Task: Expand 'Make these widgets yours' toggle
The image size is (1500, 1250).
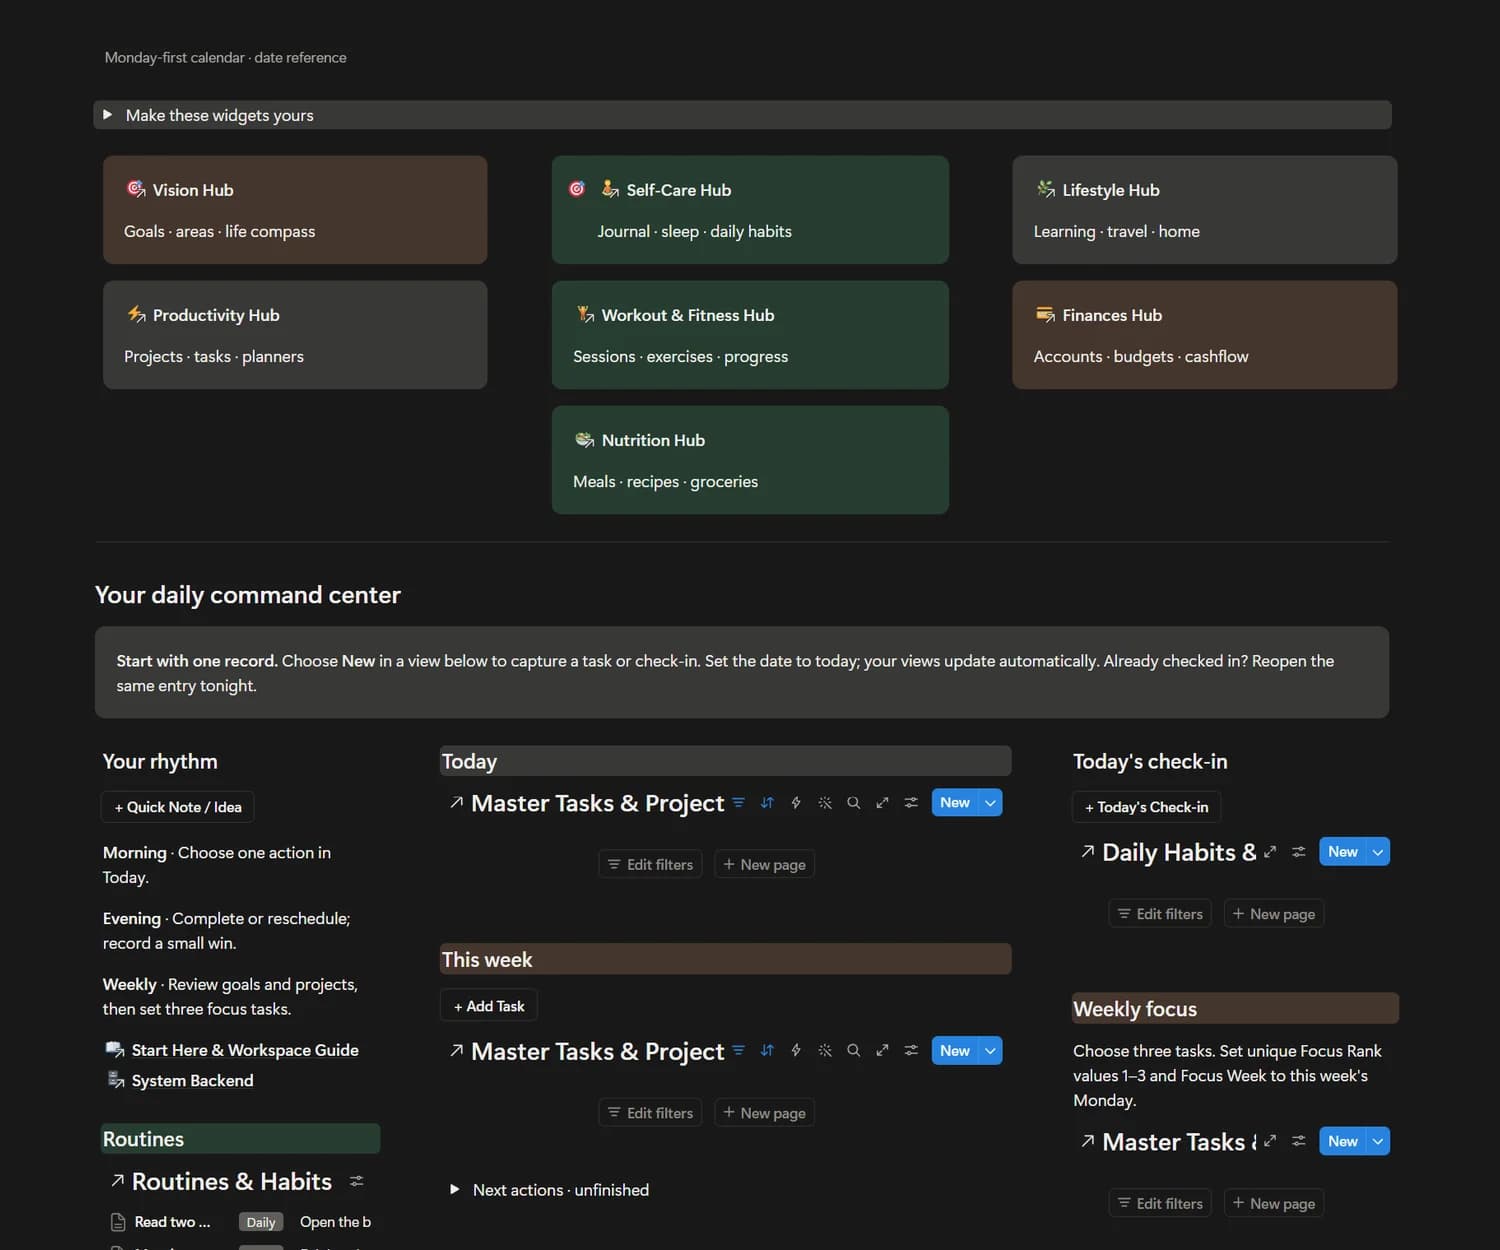Action: pos(107,115)
